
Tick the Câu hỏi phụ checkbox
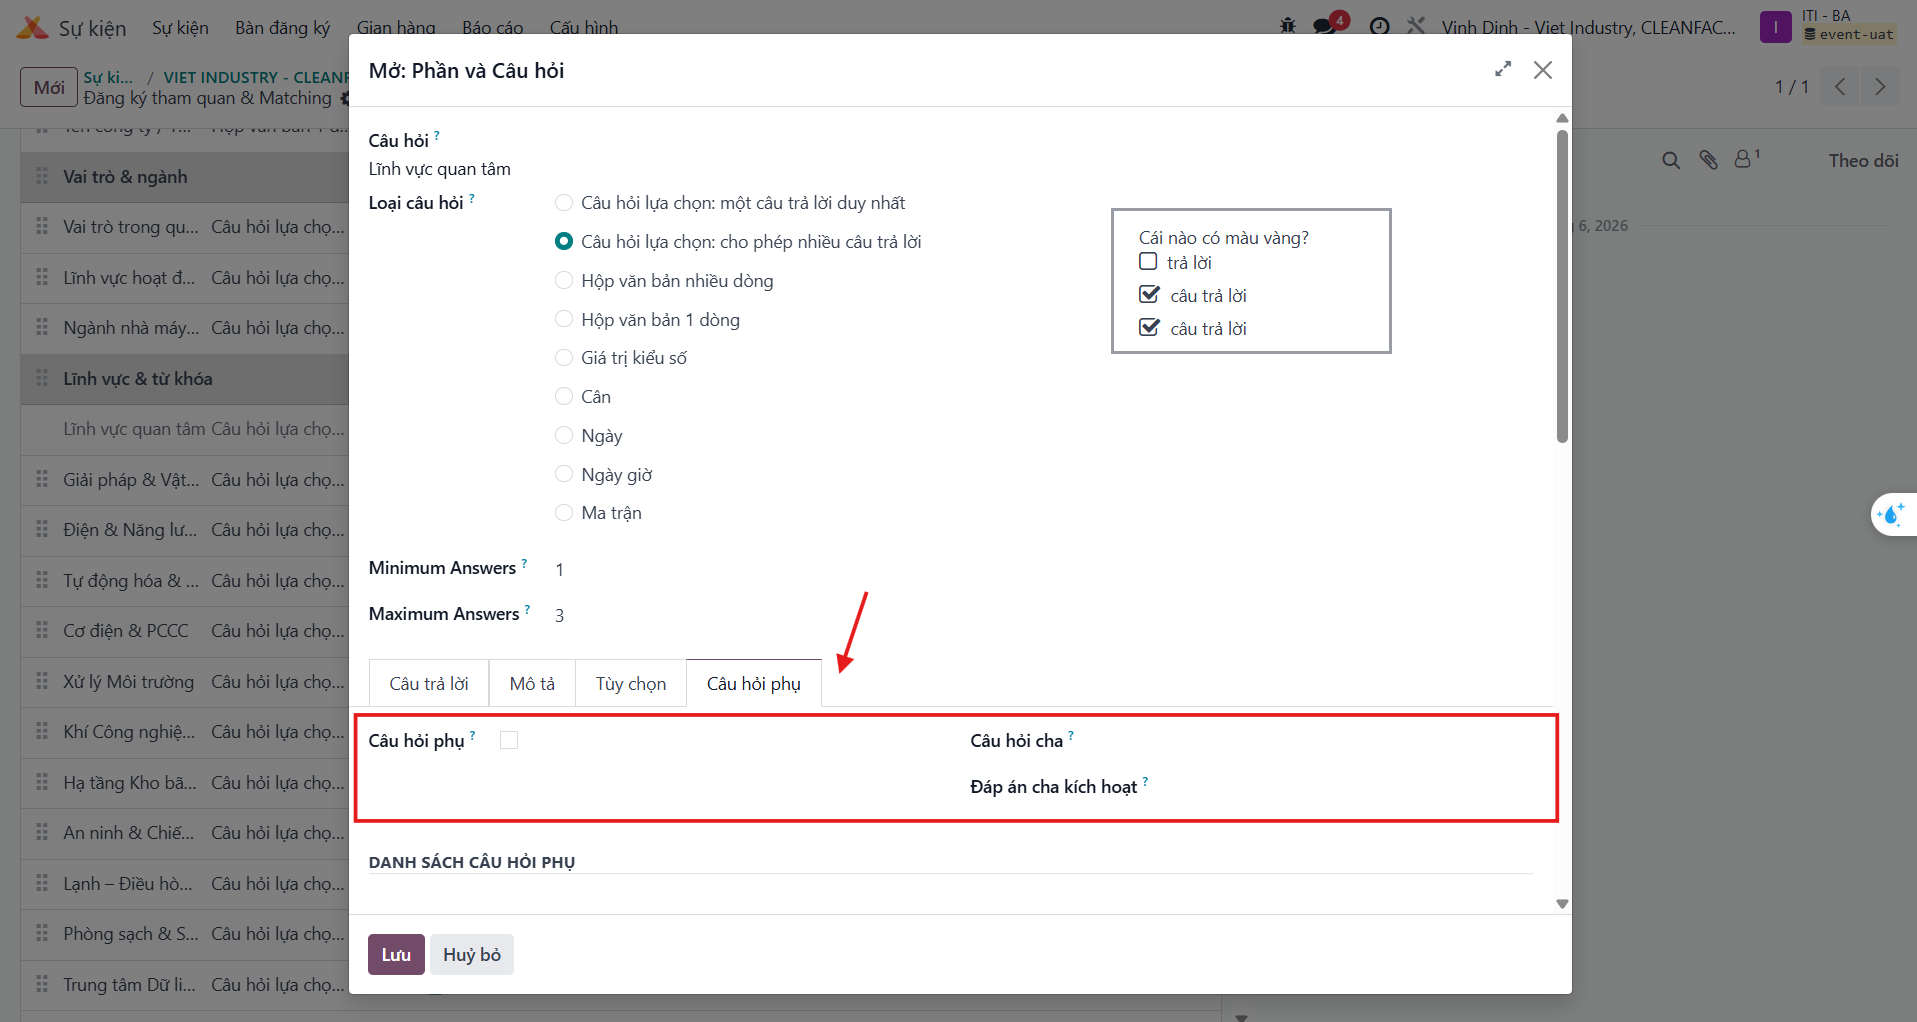509,740
